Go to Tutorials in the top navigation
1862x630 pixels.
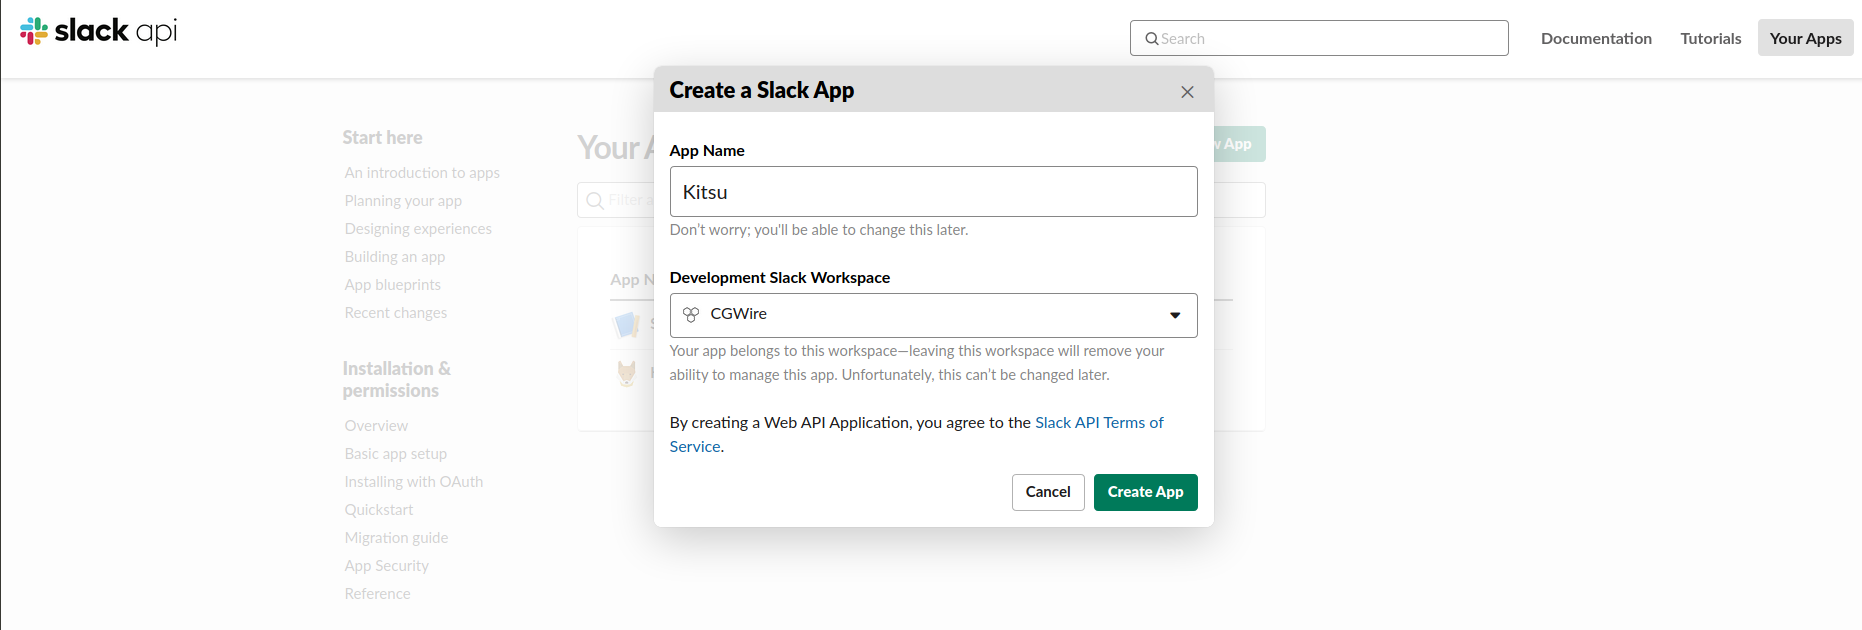[1710, 39]
